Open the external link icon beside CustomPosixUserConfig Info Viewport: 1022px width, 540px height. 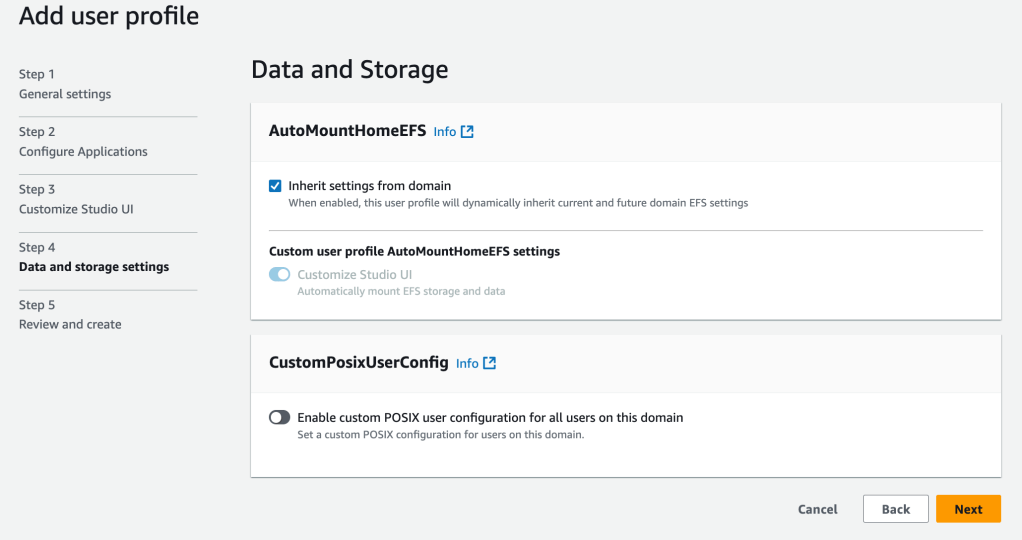click(489, 363)
